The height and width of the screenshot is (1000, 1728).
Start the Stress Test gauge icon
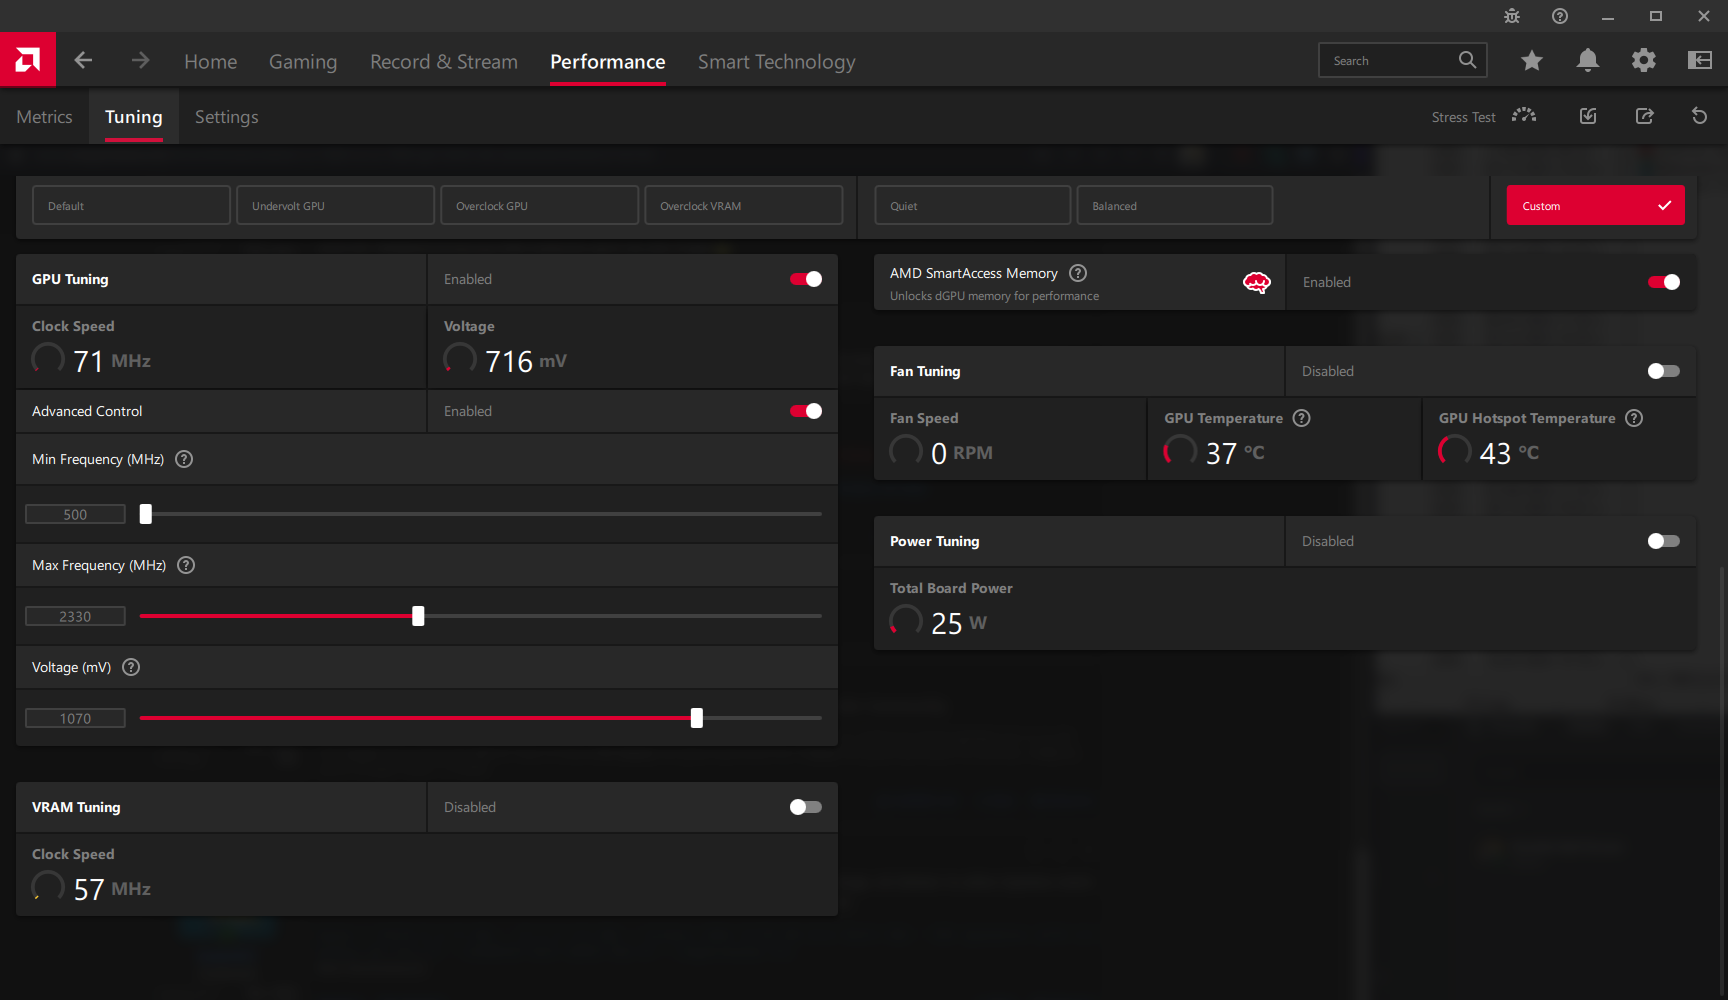[x=1524, y=116]
